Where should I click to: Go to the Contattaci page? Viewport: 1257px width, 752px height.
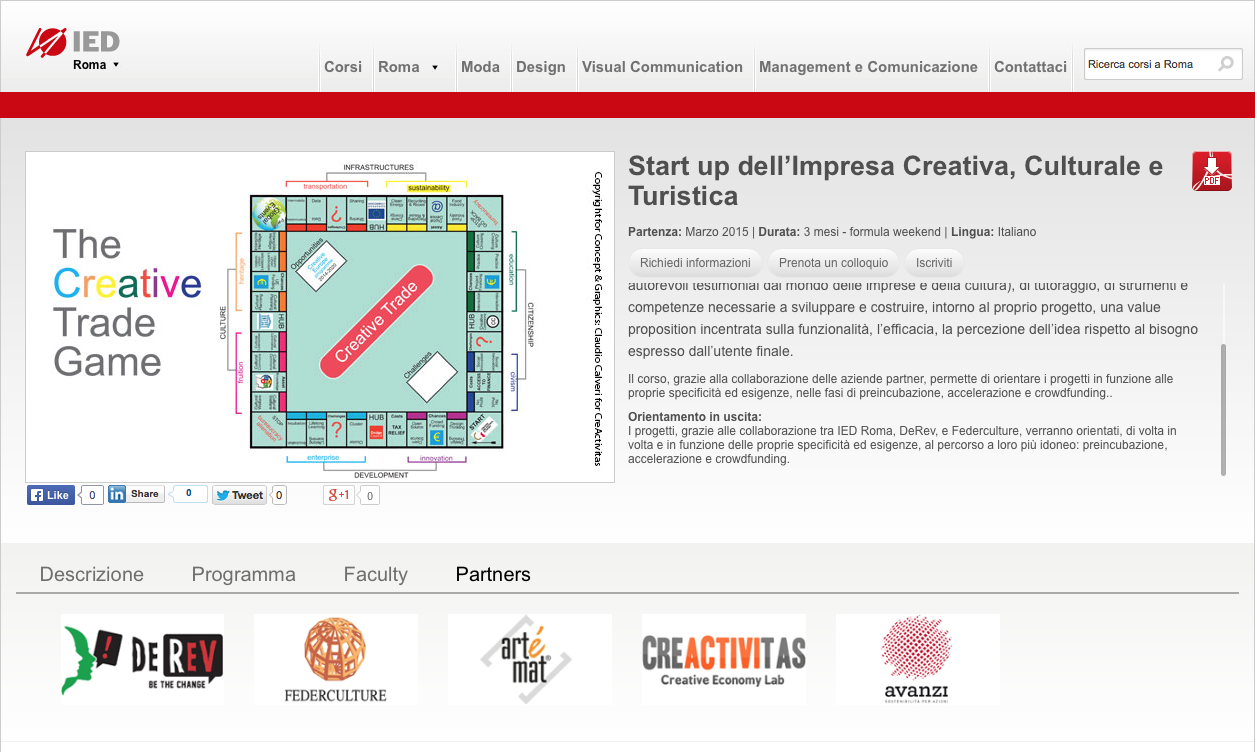click(x=1030, y=67)
